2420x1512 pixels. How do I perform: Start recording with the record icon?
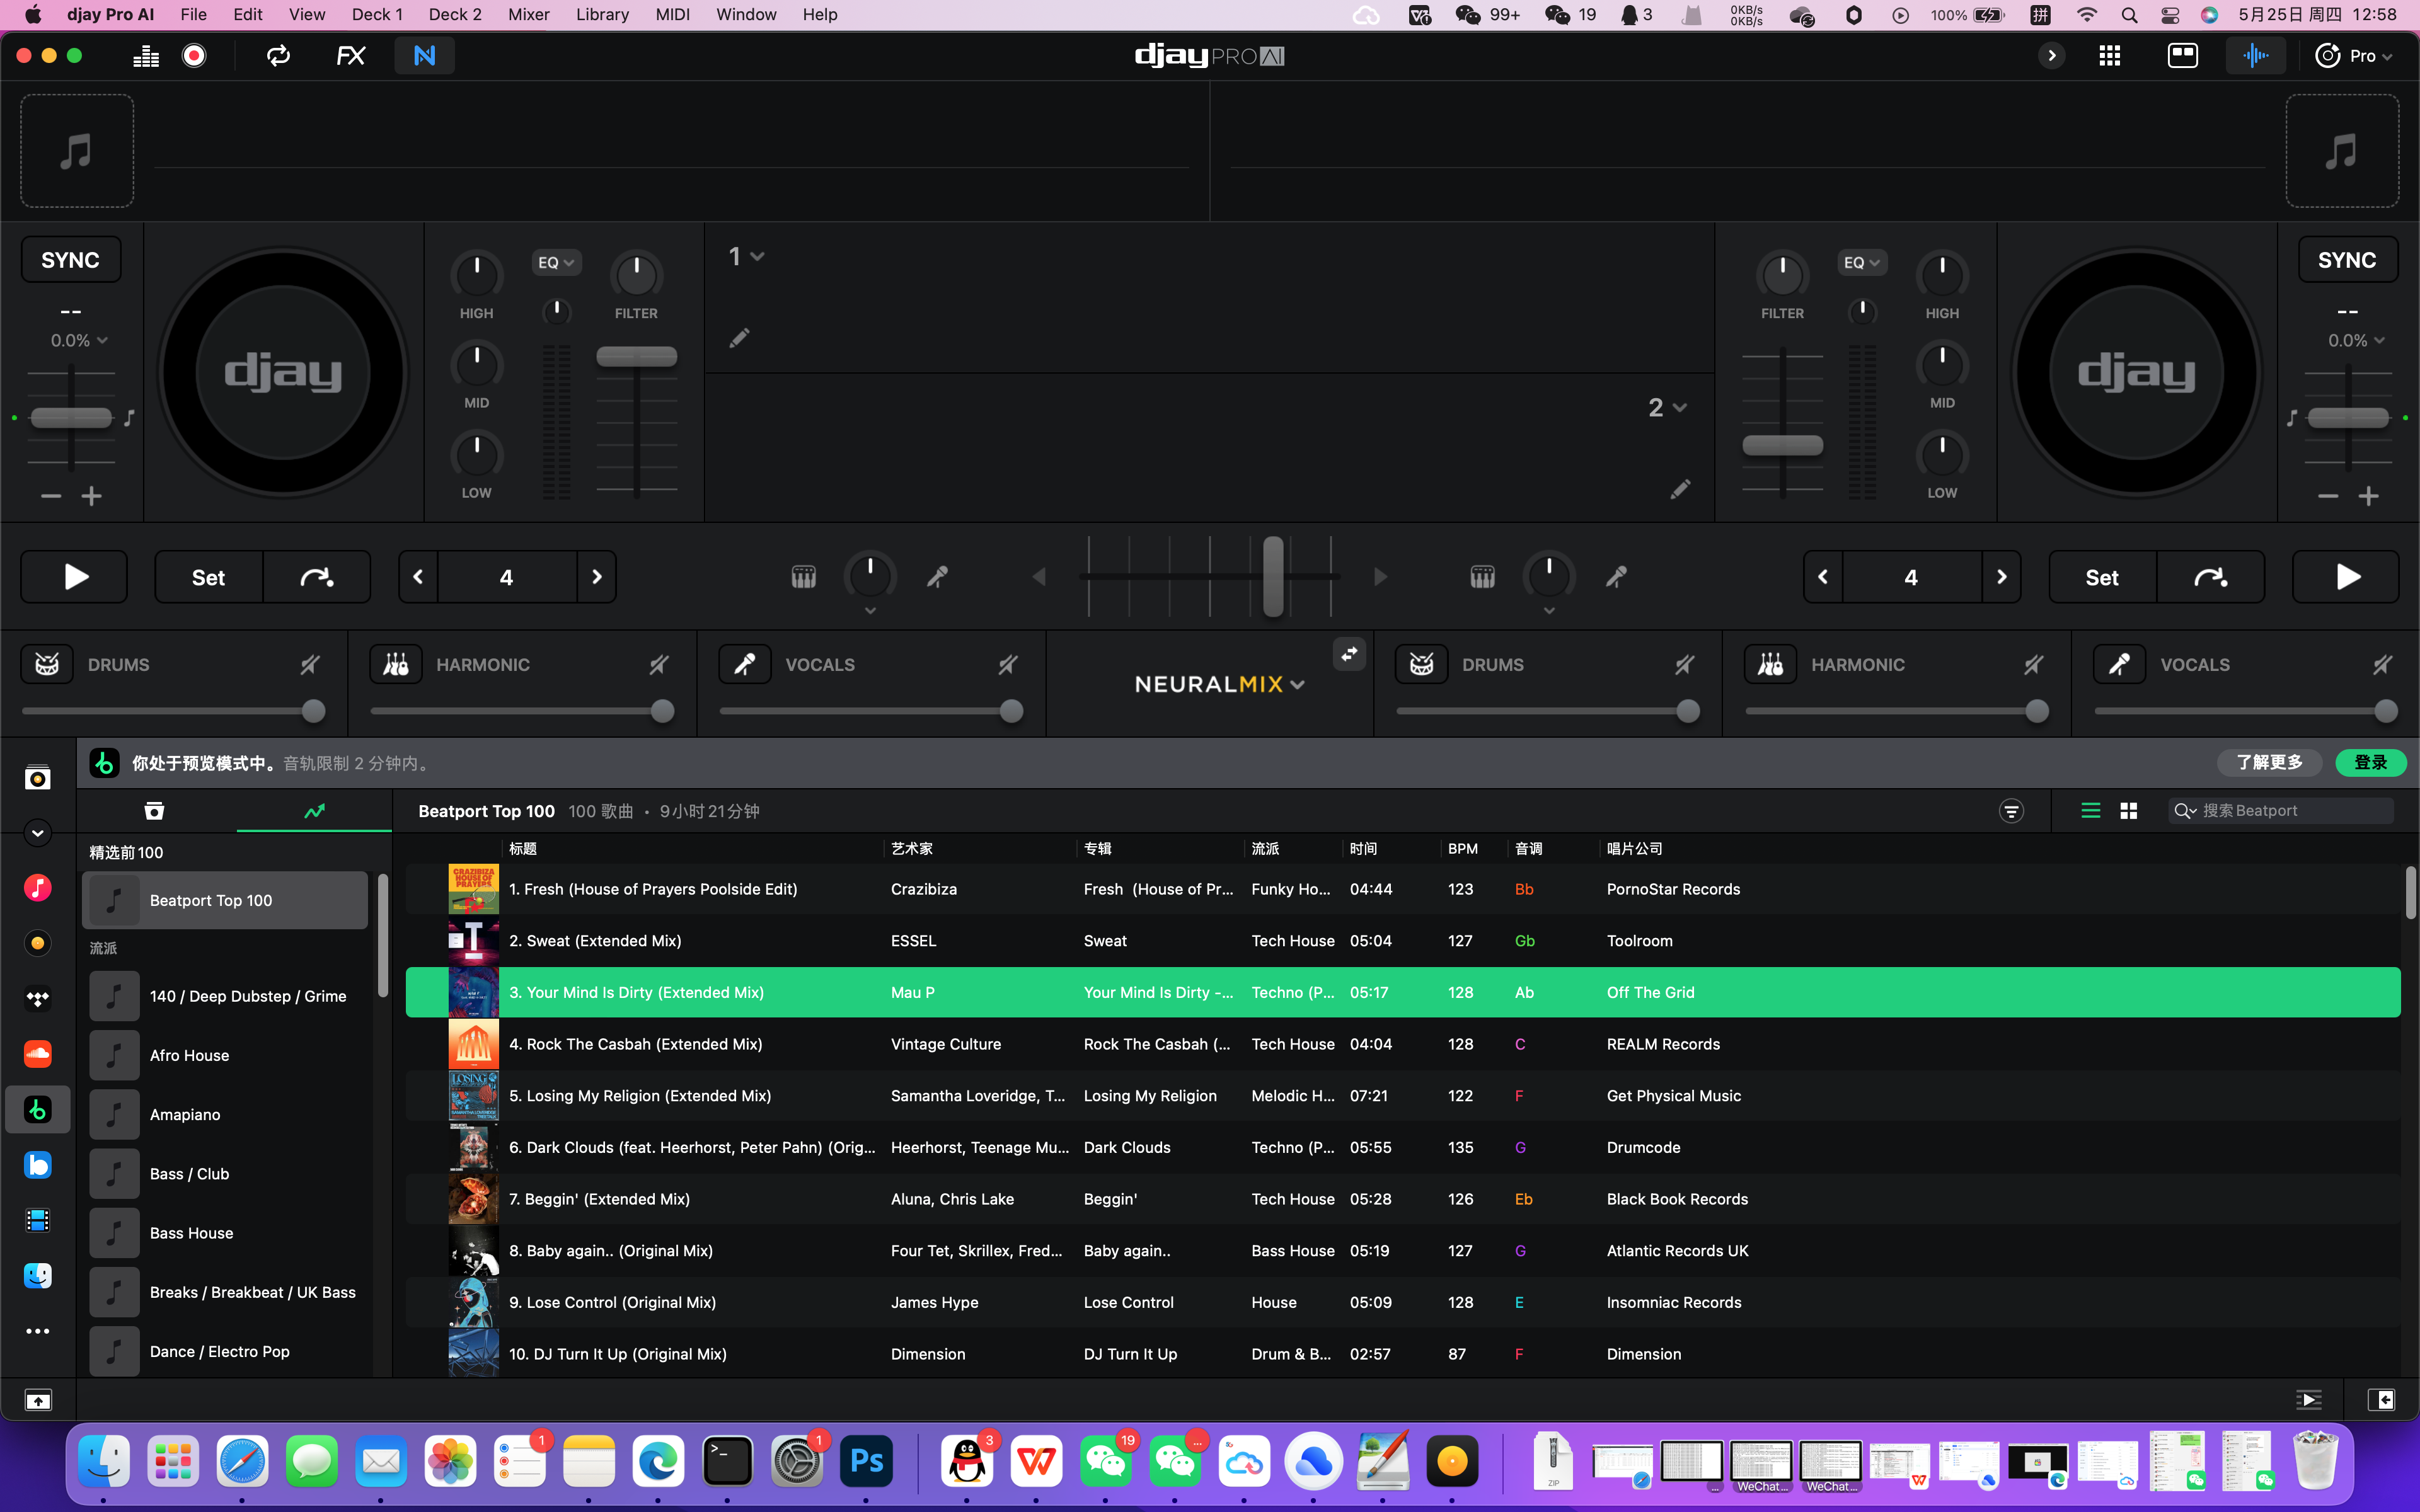(x=195, y=56)
